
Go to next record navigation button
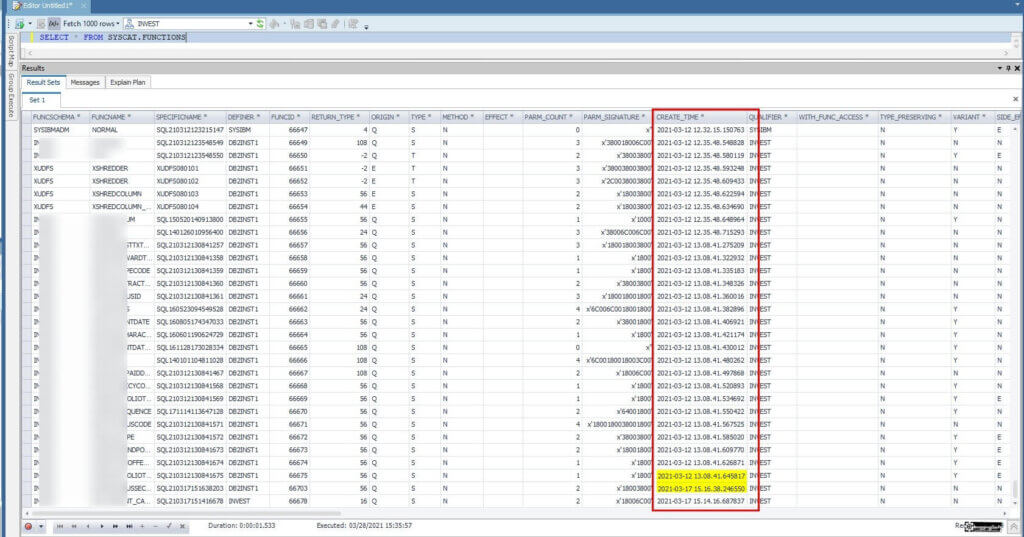click(x=102, y=526)
